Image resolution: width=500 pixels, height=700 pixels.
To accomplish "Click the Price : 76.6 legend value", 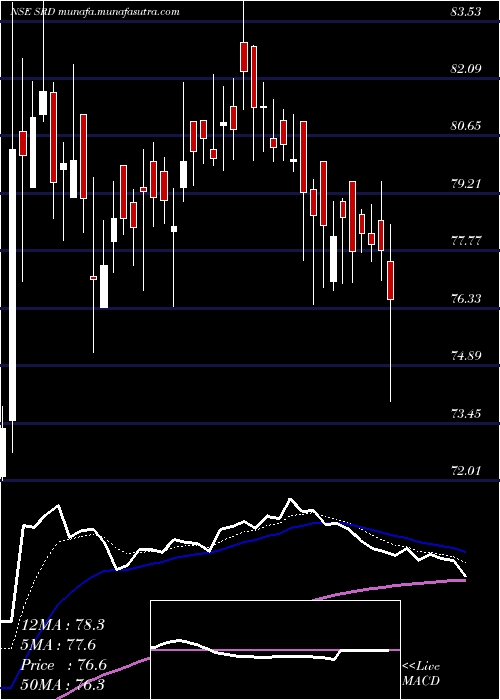I will pos(64,665).
